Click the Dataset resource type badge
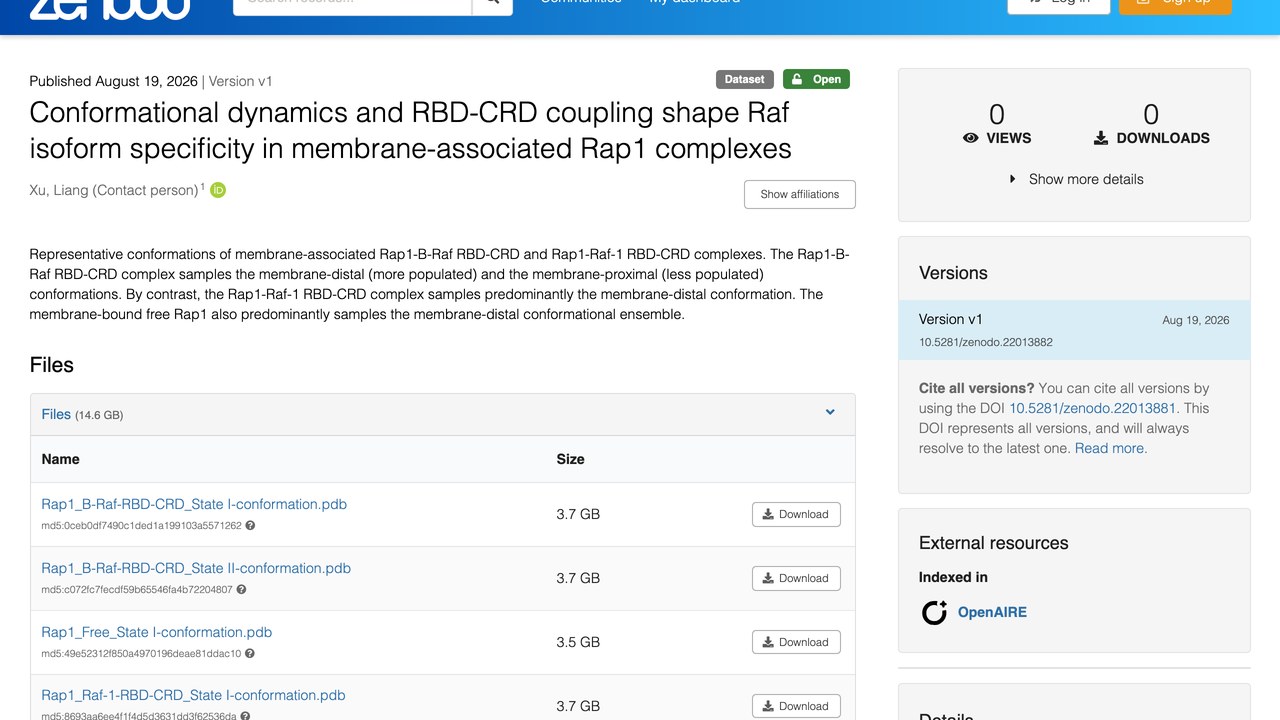 point(745,79)
